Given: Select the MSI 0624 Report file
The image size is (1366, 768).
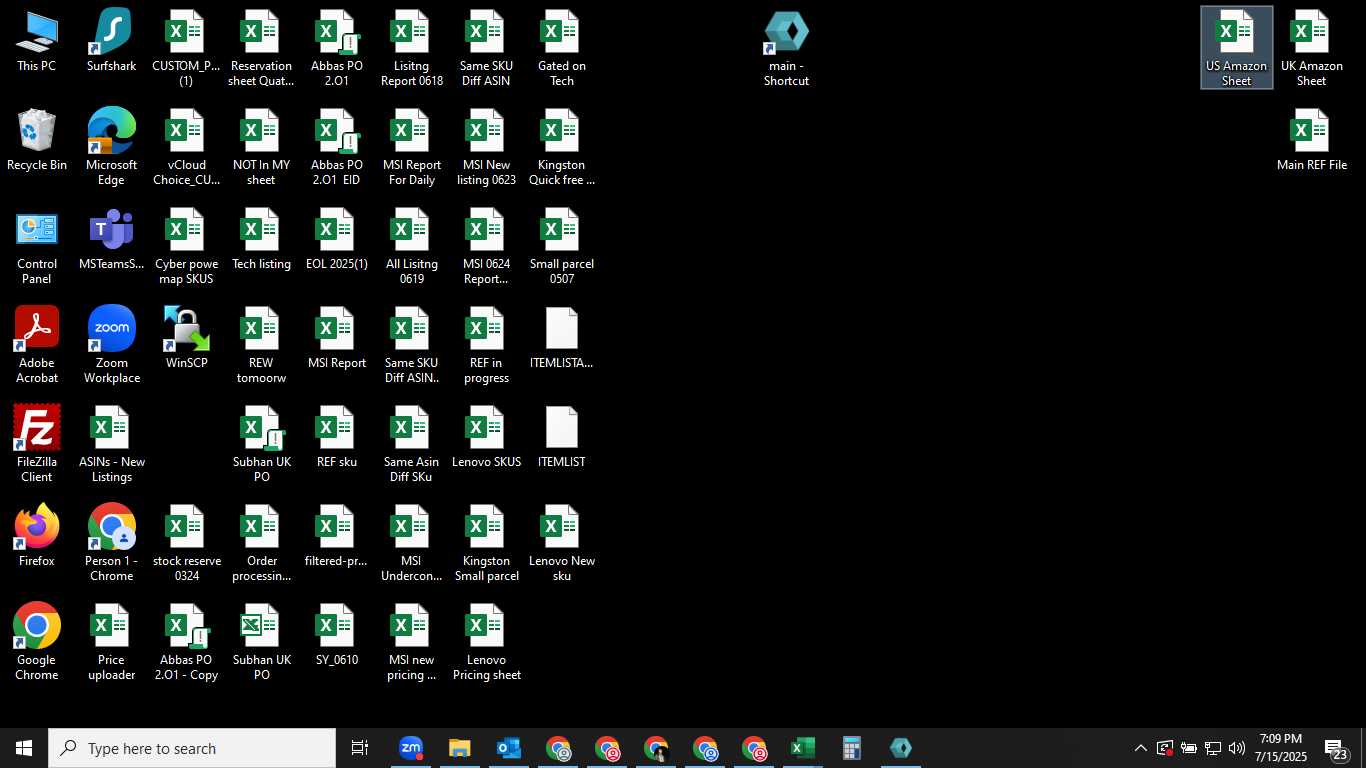Looking at the screenshot, I should tap(486, 247).
